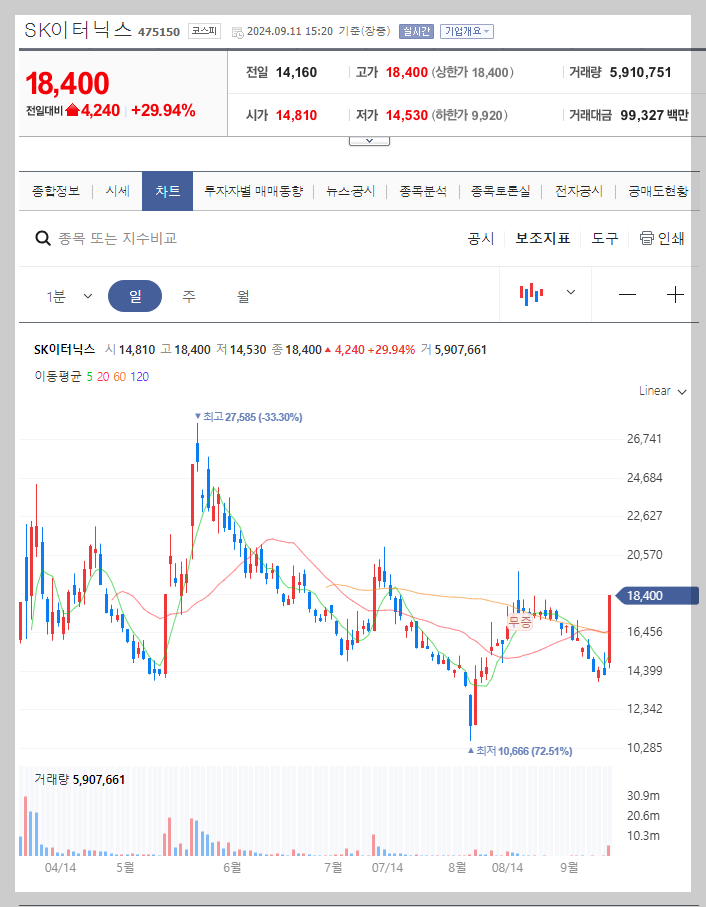
Task: Click the 60-day moving average label
Action: click(120, 377)
